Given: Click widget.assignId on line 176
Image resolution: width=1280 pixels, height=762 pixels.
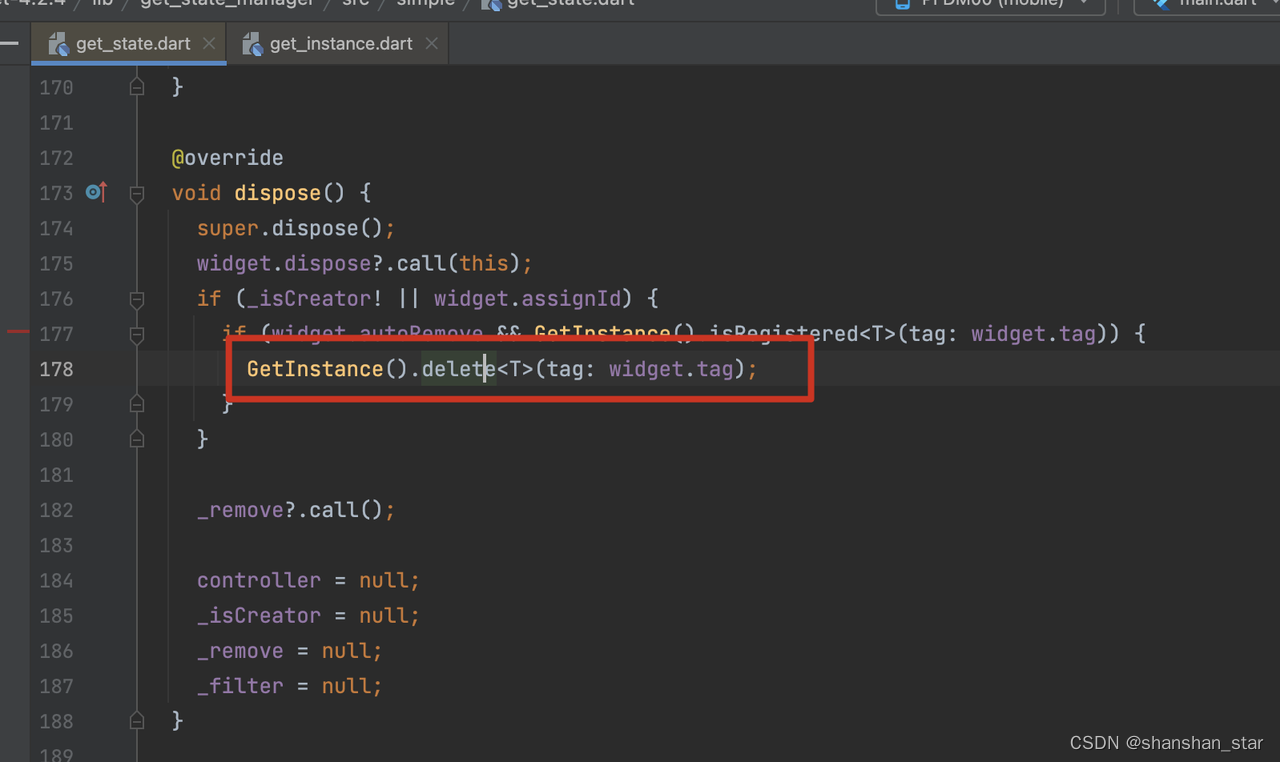Looking at the screenshot, I should (527, 298).
